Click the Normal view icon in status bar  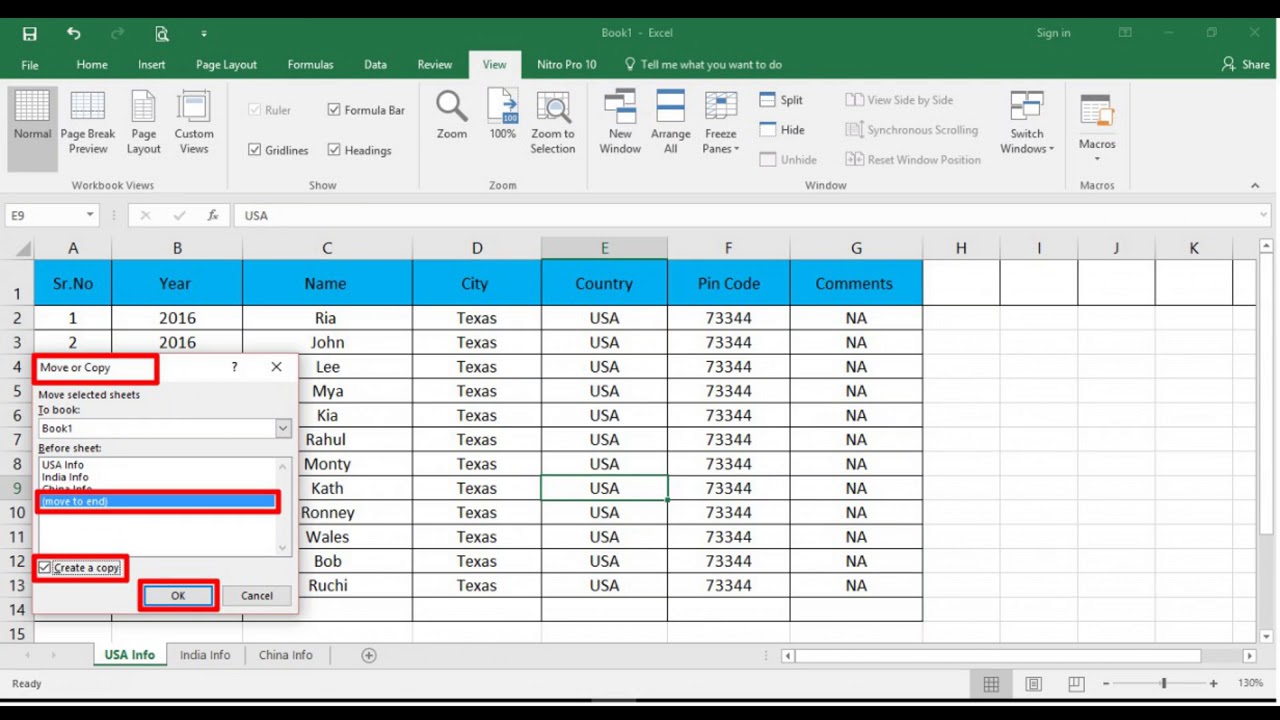(991, 684)
